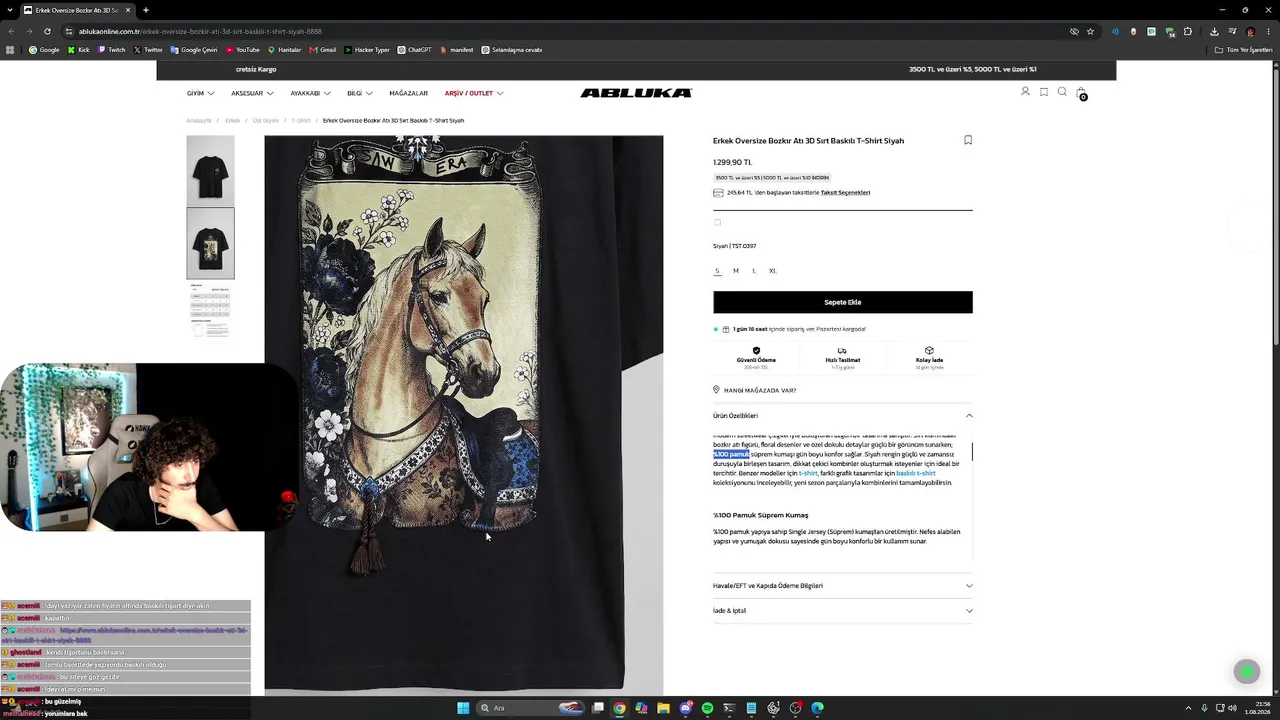Add the shirt with Sepete Ekle
This screenshot has height=720, width=1280.
842,302
